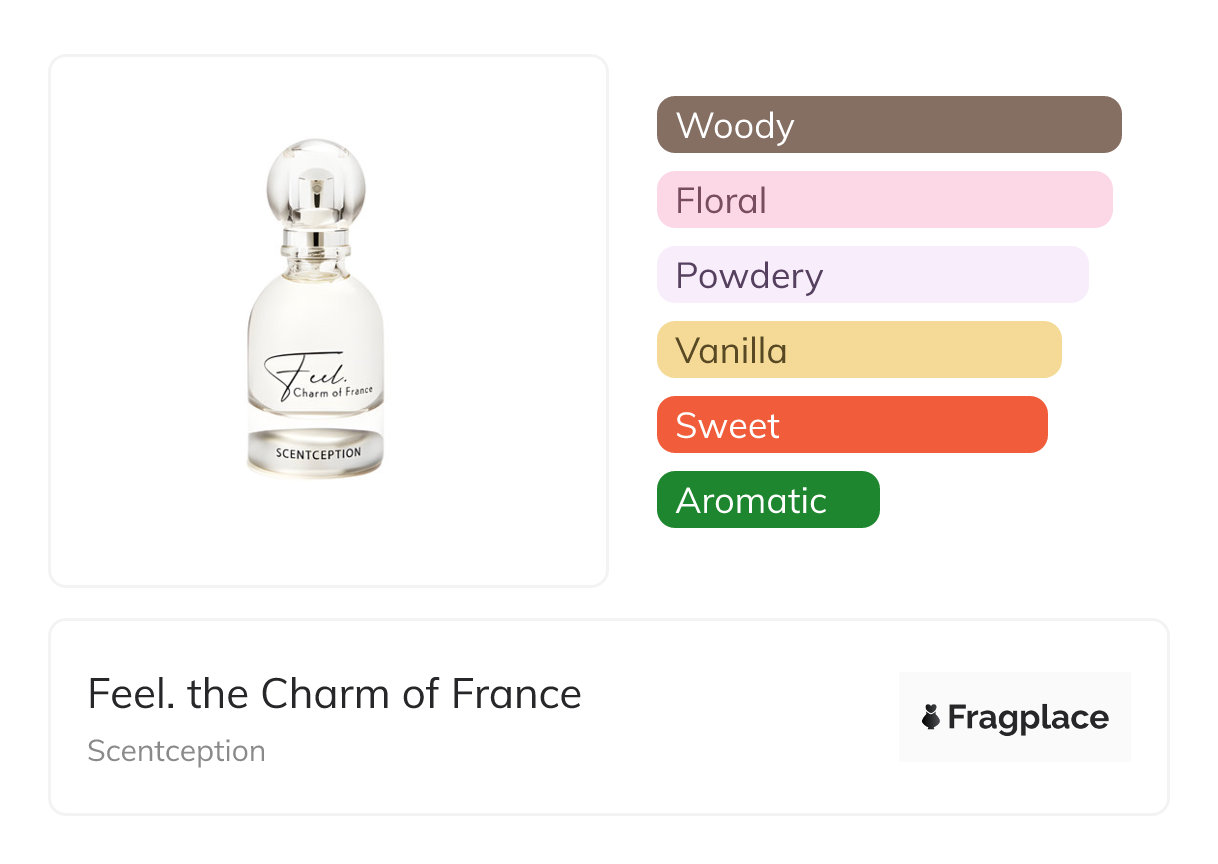Click the gray Scentception brand name
The width and height of the screenshot is (1218, 864).
[176, 751]
